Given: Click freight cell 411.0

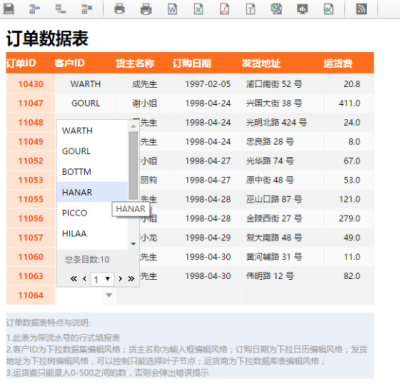Looking at the screenshot, I should [x=349, y=103].
